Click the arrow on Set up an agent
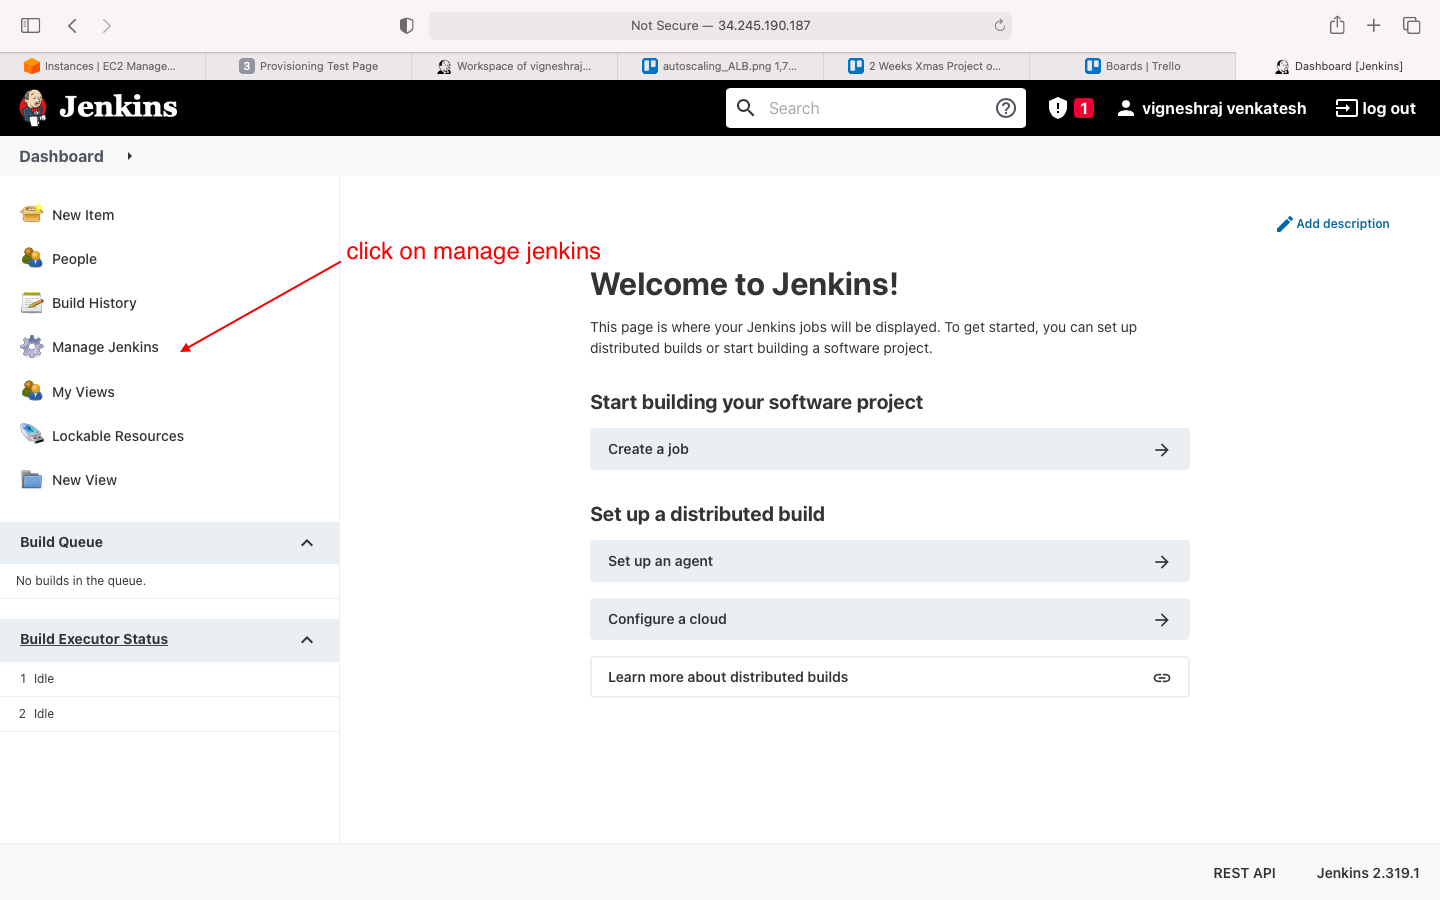Viewport: 1440px width, 900px height. coord(1162,562)
